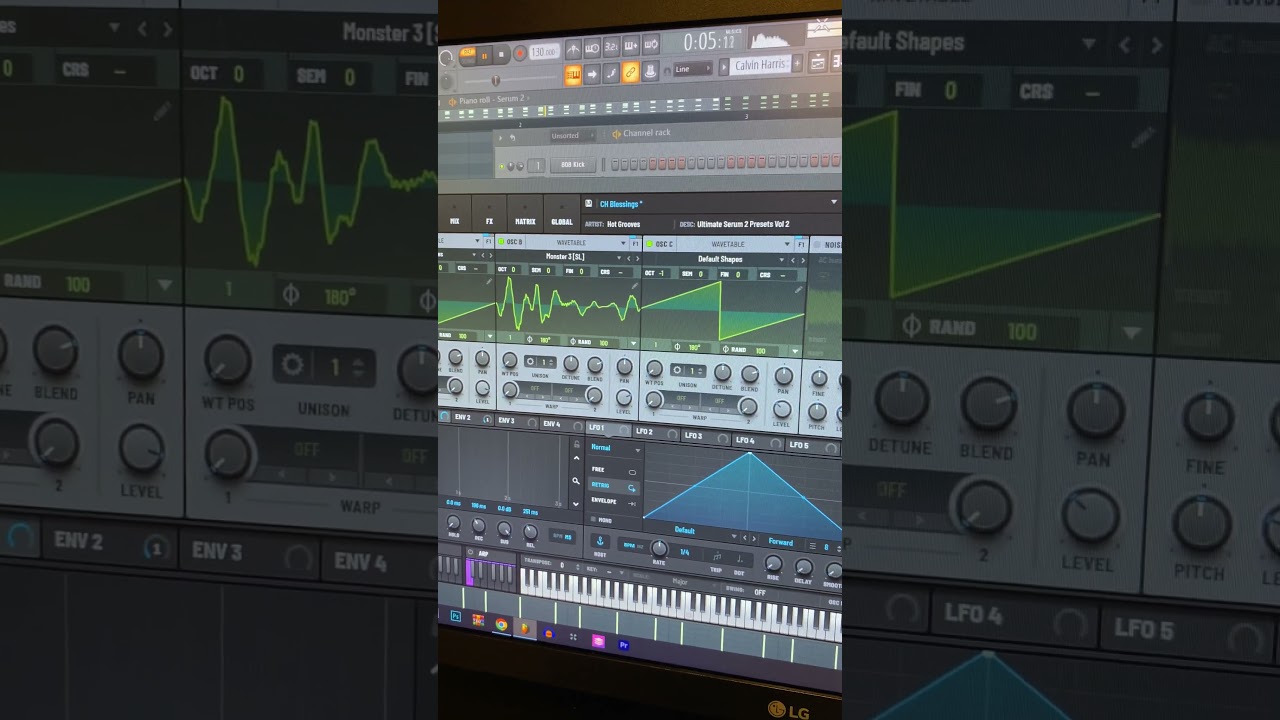Toggle LFO TRIP triplet icon
The image size is (1280, 720).
[717, 556]
